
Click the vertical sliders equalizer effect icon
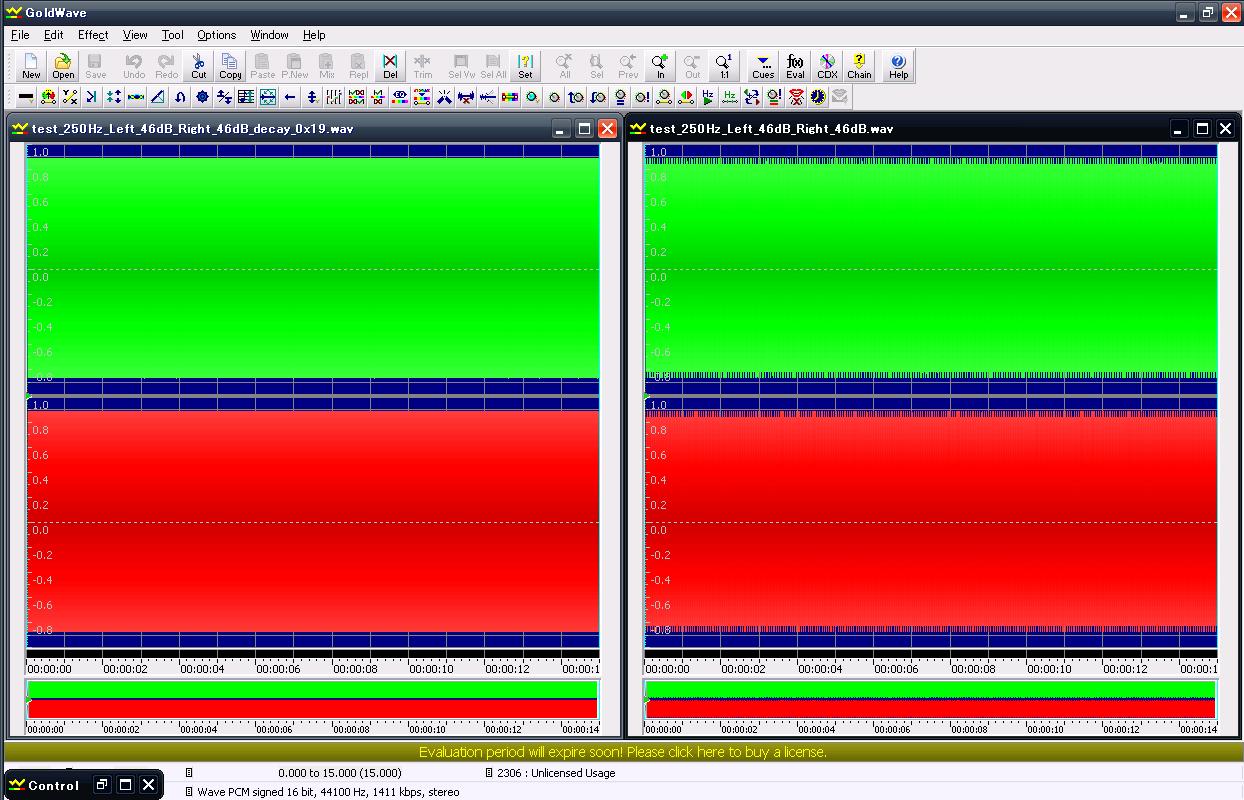point(334,97)
